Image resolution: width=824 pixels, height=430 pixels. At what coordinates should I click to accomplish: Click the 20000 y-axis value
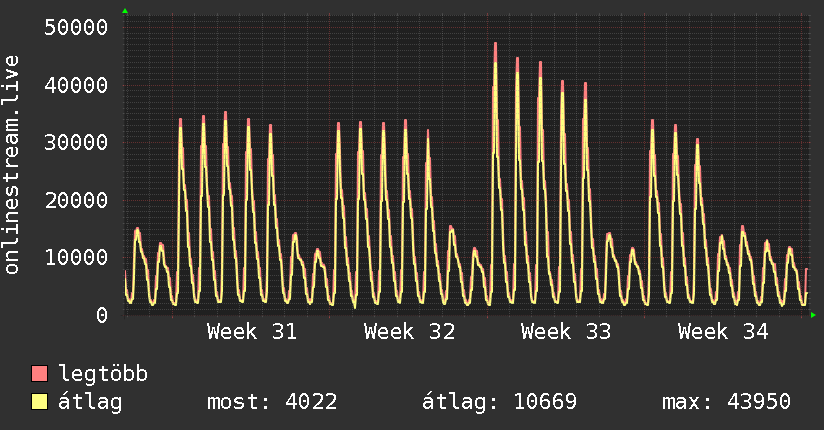pyautogui.click(x=76, y=200)
